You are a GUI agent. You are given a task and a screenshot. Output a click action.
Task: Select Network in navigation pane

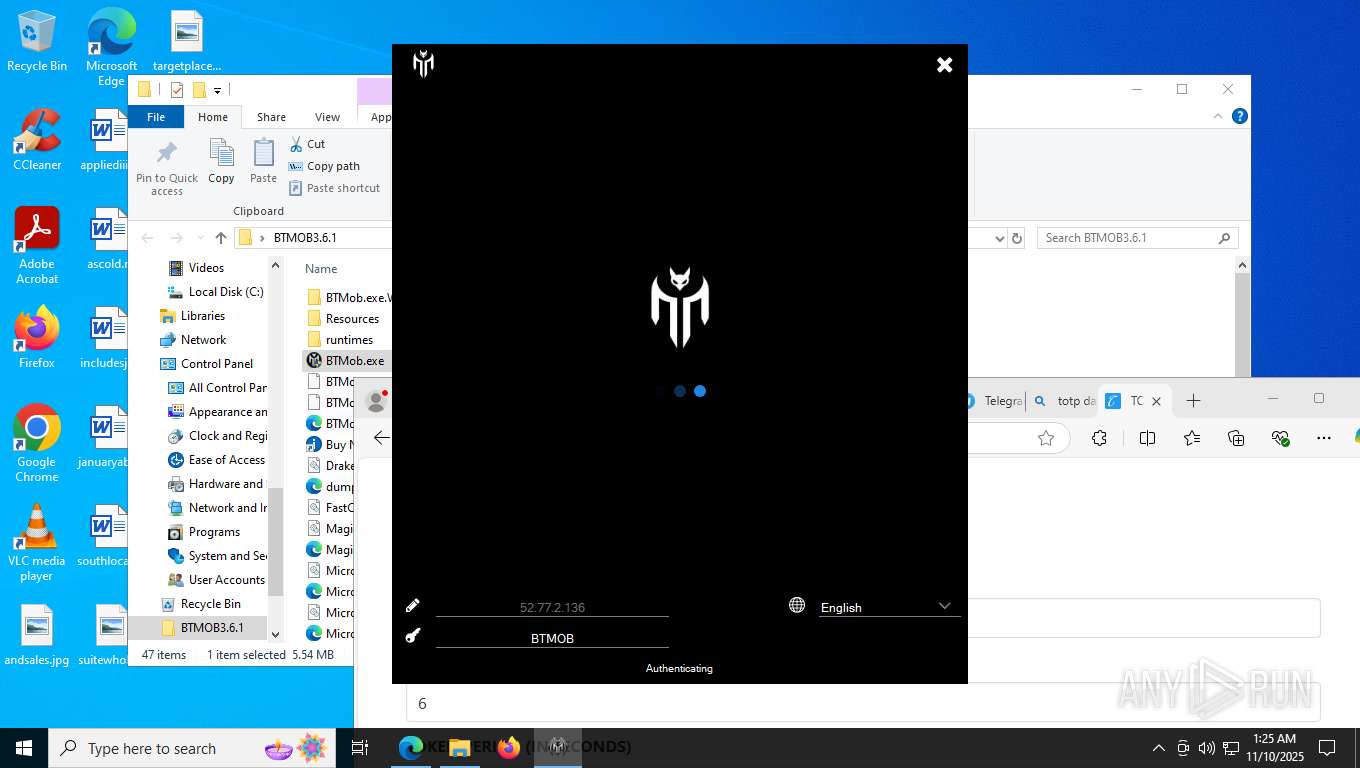(193, 340)
